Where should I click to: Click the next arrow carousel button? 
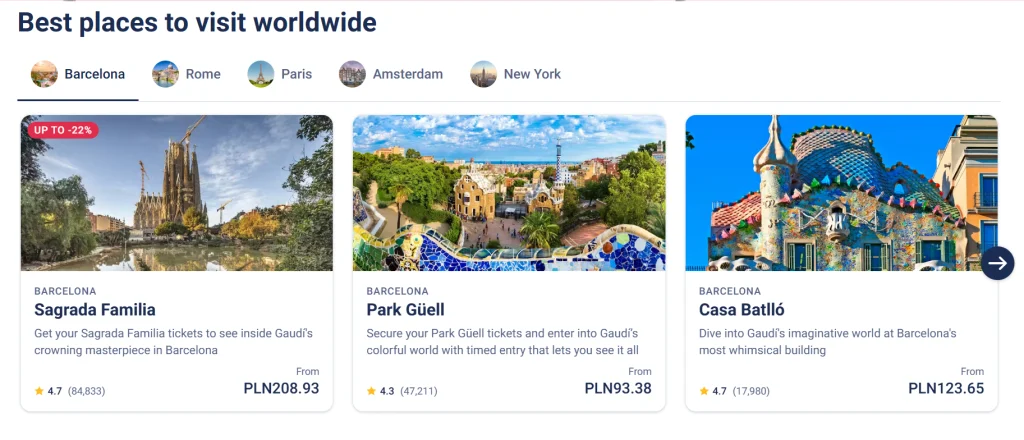point(997,263)
